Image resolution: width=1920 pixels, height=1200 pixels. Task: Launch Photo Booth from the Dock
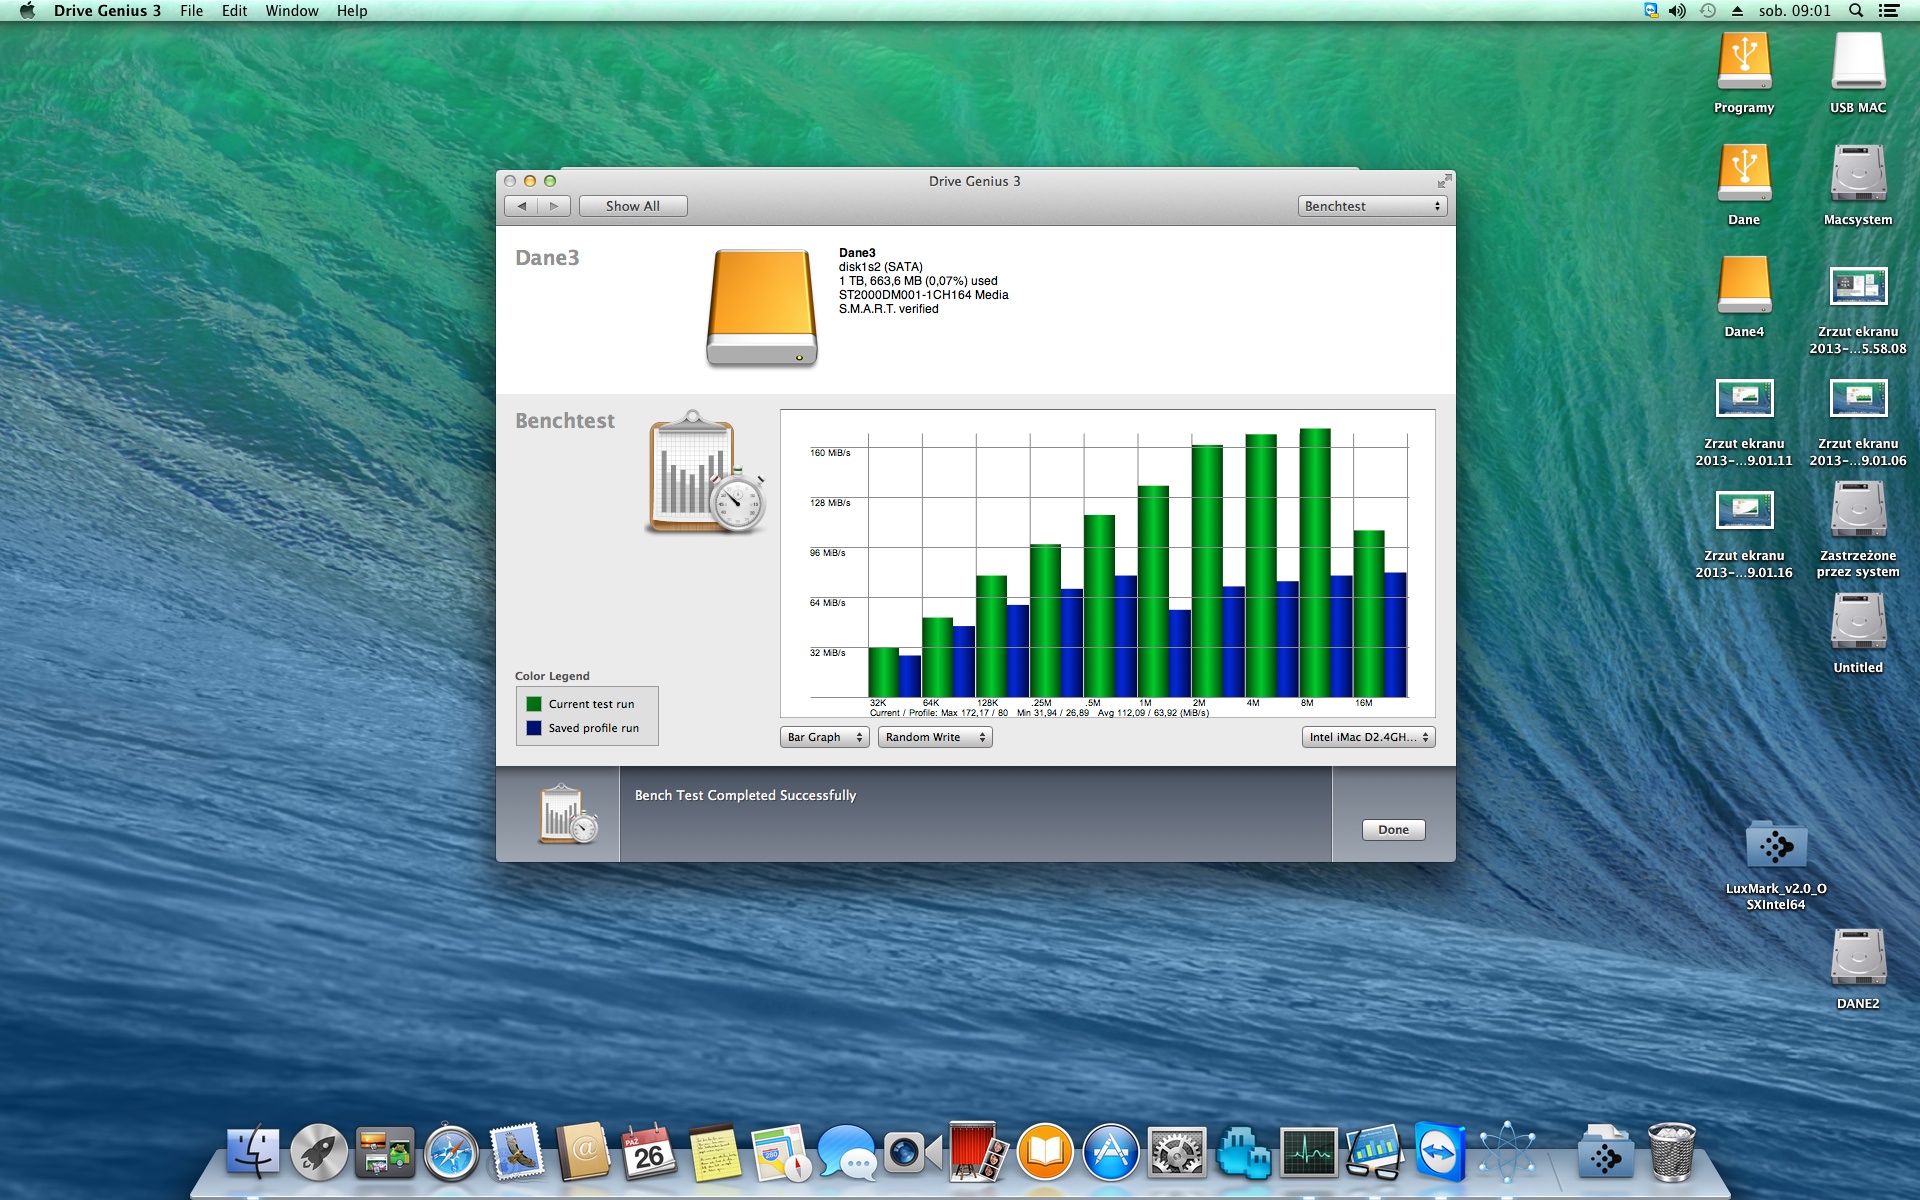point(979,1152)
